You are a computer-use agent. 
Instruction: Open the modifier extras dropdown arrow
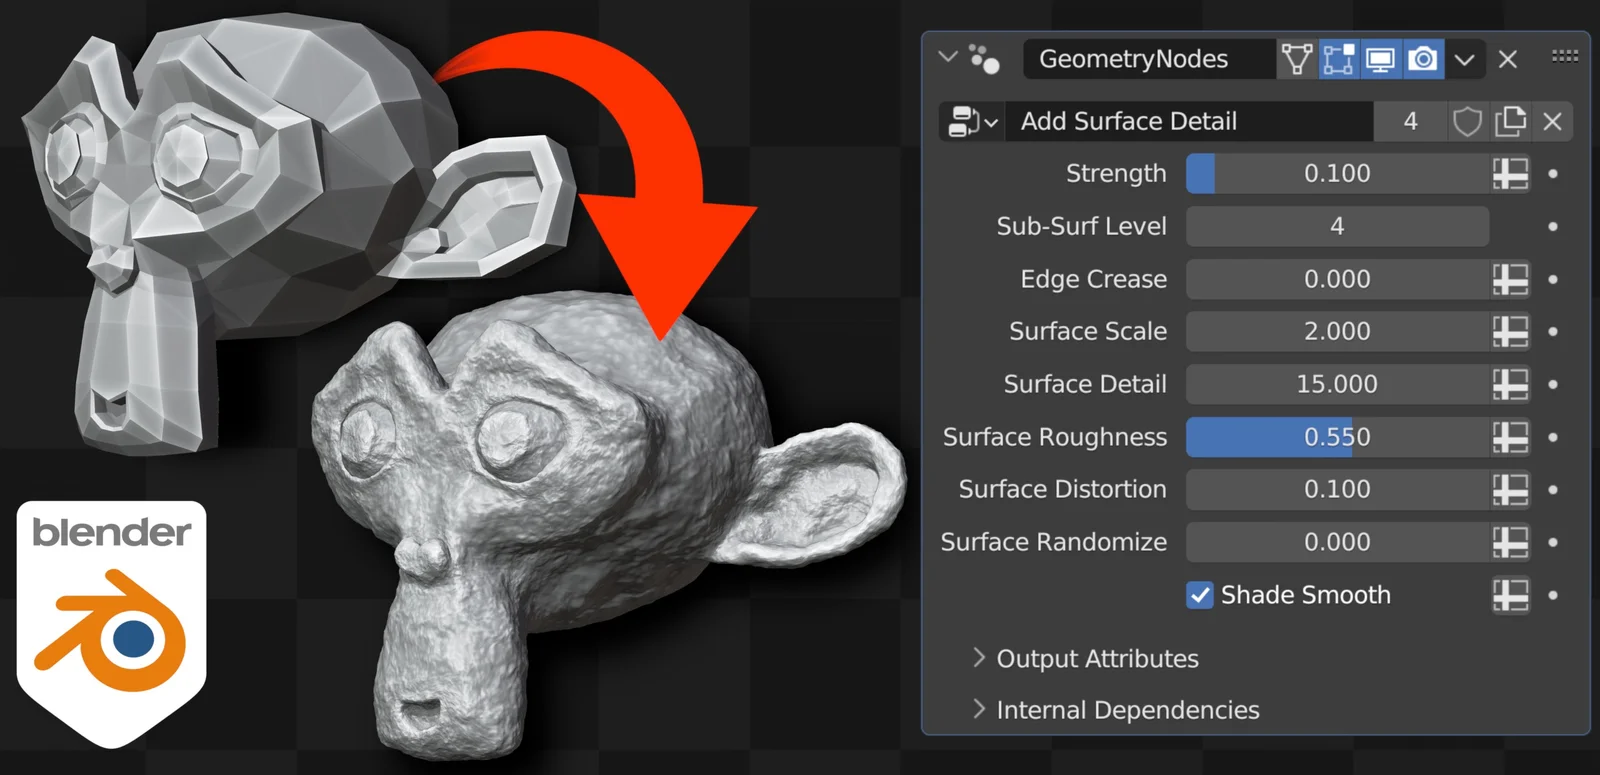pyautogui.click(x=1464, y=59)
